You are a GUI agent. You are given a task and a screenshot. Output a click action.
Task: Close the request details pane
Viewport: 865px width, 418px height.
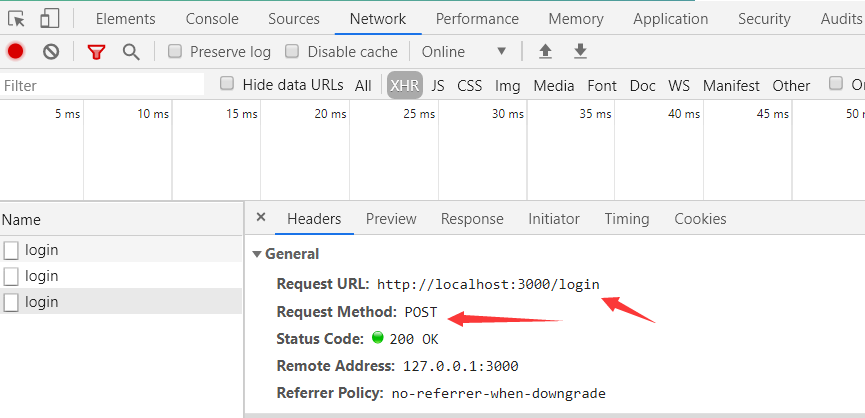[x=261, y=218]
